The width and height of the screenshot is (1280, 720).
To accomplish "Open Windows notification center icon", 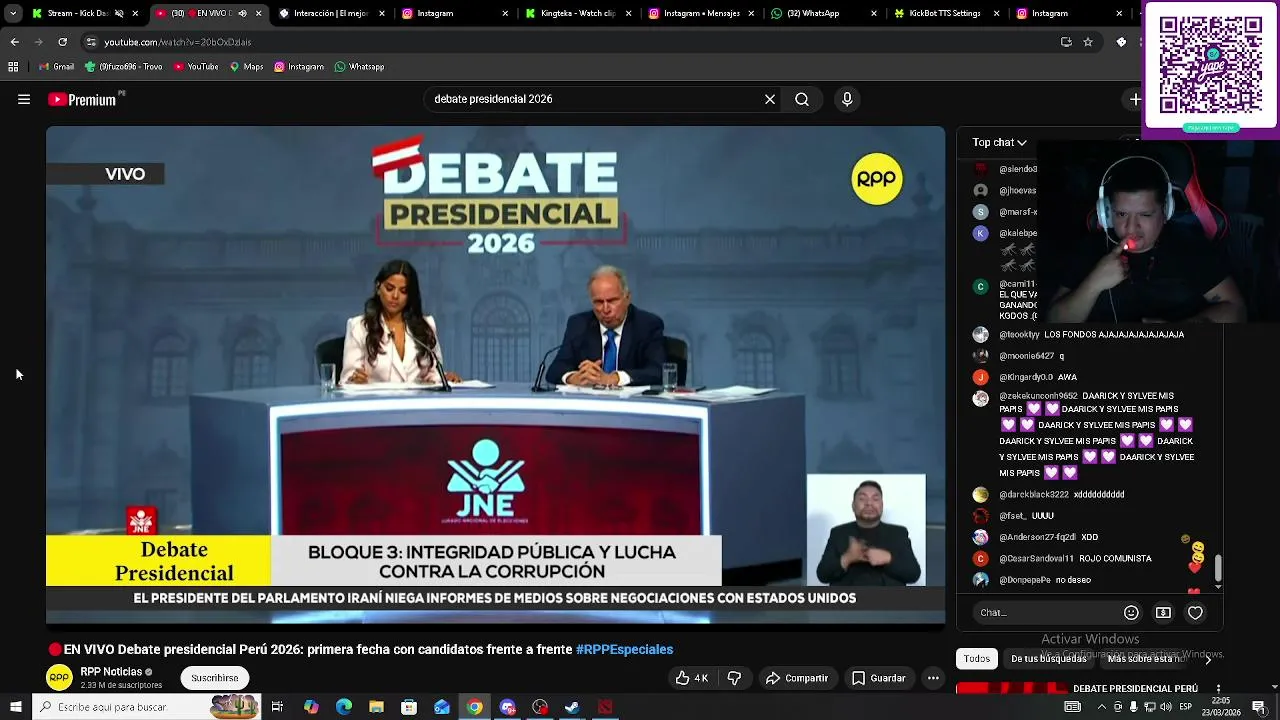I will pyautogui.click(x=1260, y=707).
